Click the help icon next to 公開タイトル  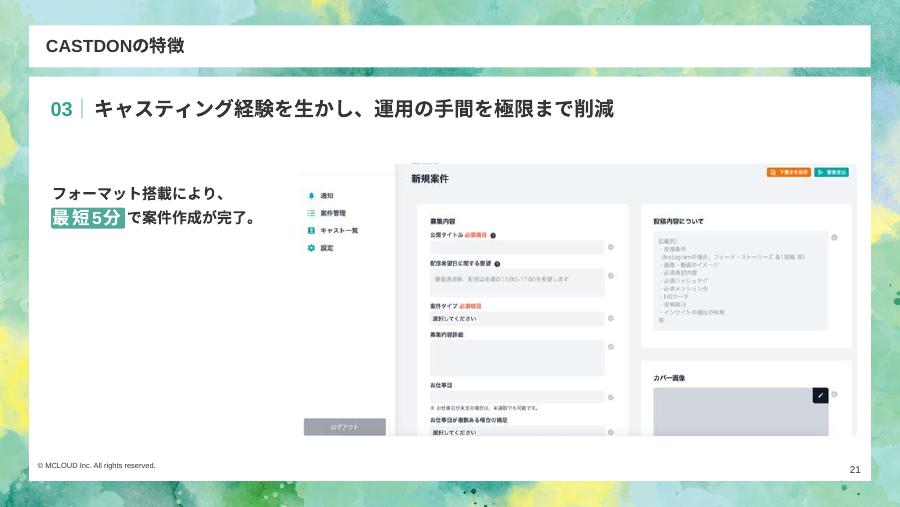point(493,235)
